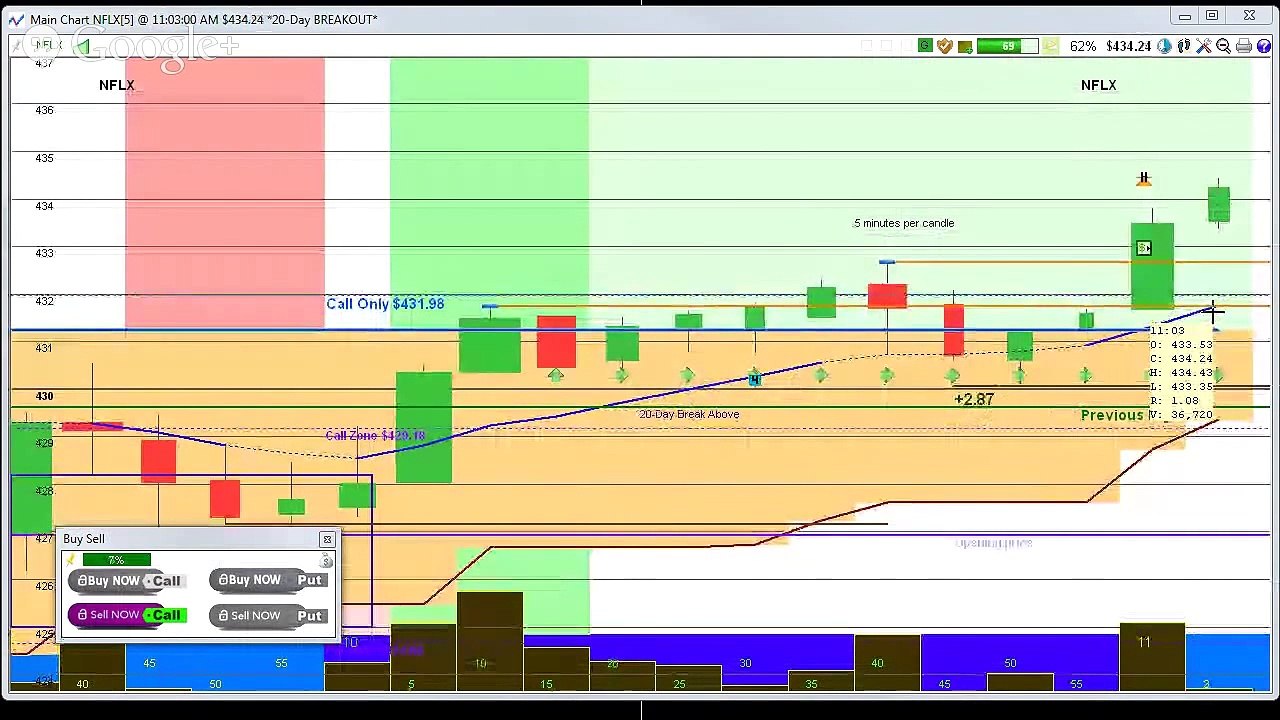
Task: Click the +2.87 profit label
Action: [x=974, y=399]
